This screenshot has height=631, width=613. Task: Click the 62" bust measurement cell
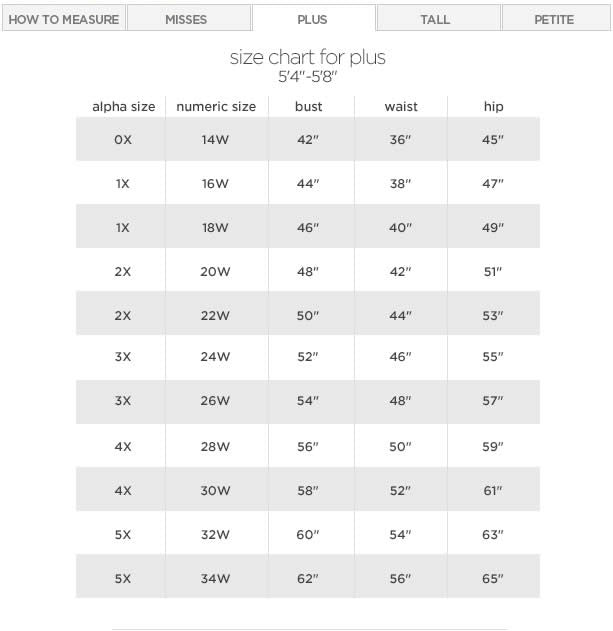tap(308, 579)
